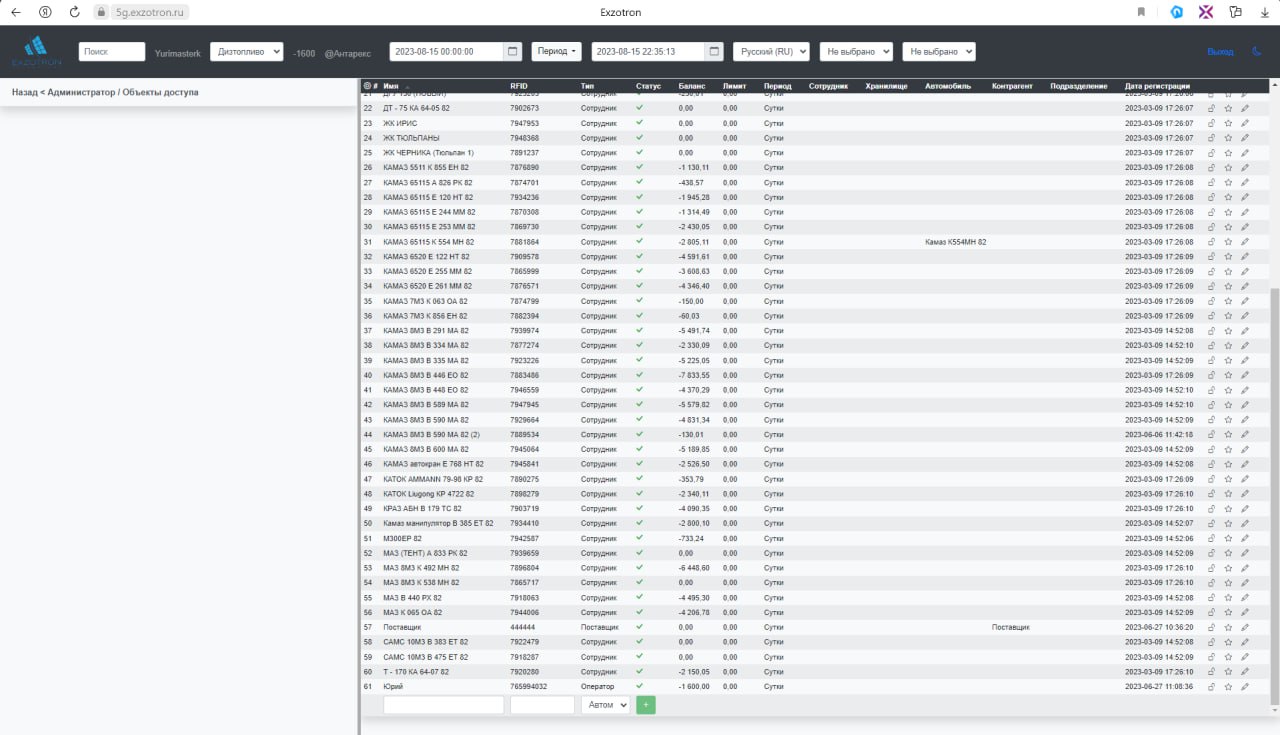Toggle status checkmark for КАМАЗ 6520 Е 255 ММ 82

click(639, 271)
